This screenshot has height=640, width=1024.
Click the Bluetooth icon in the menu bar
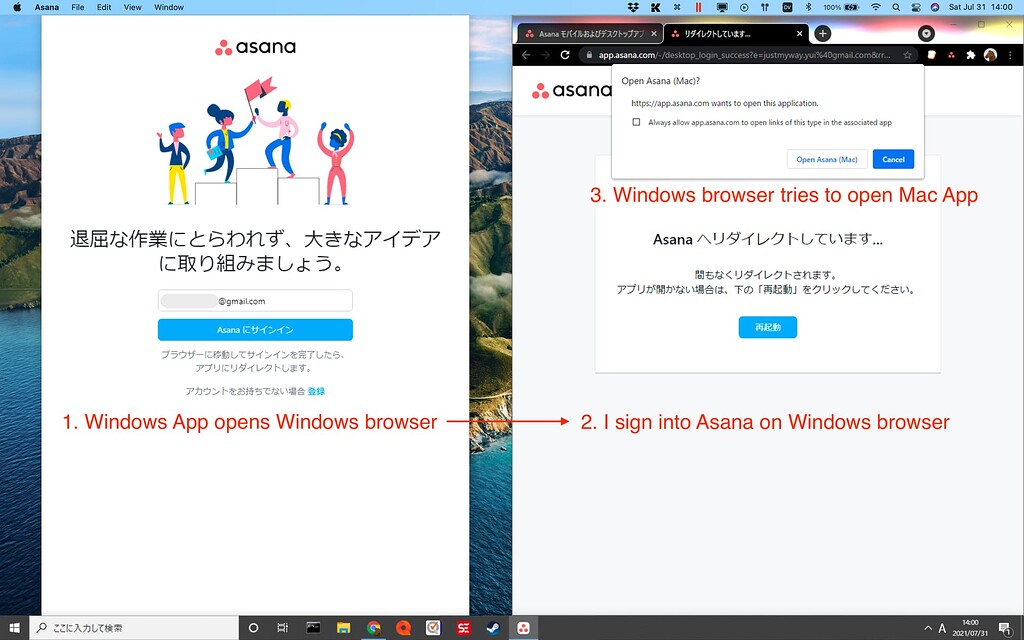808,7
